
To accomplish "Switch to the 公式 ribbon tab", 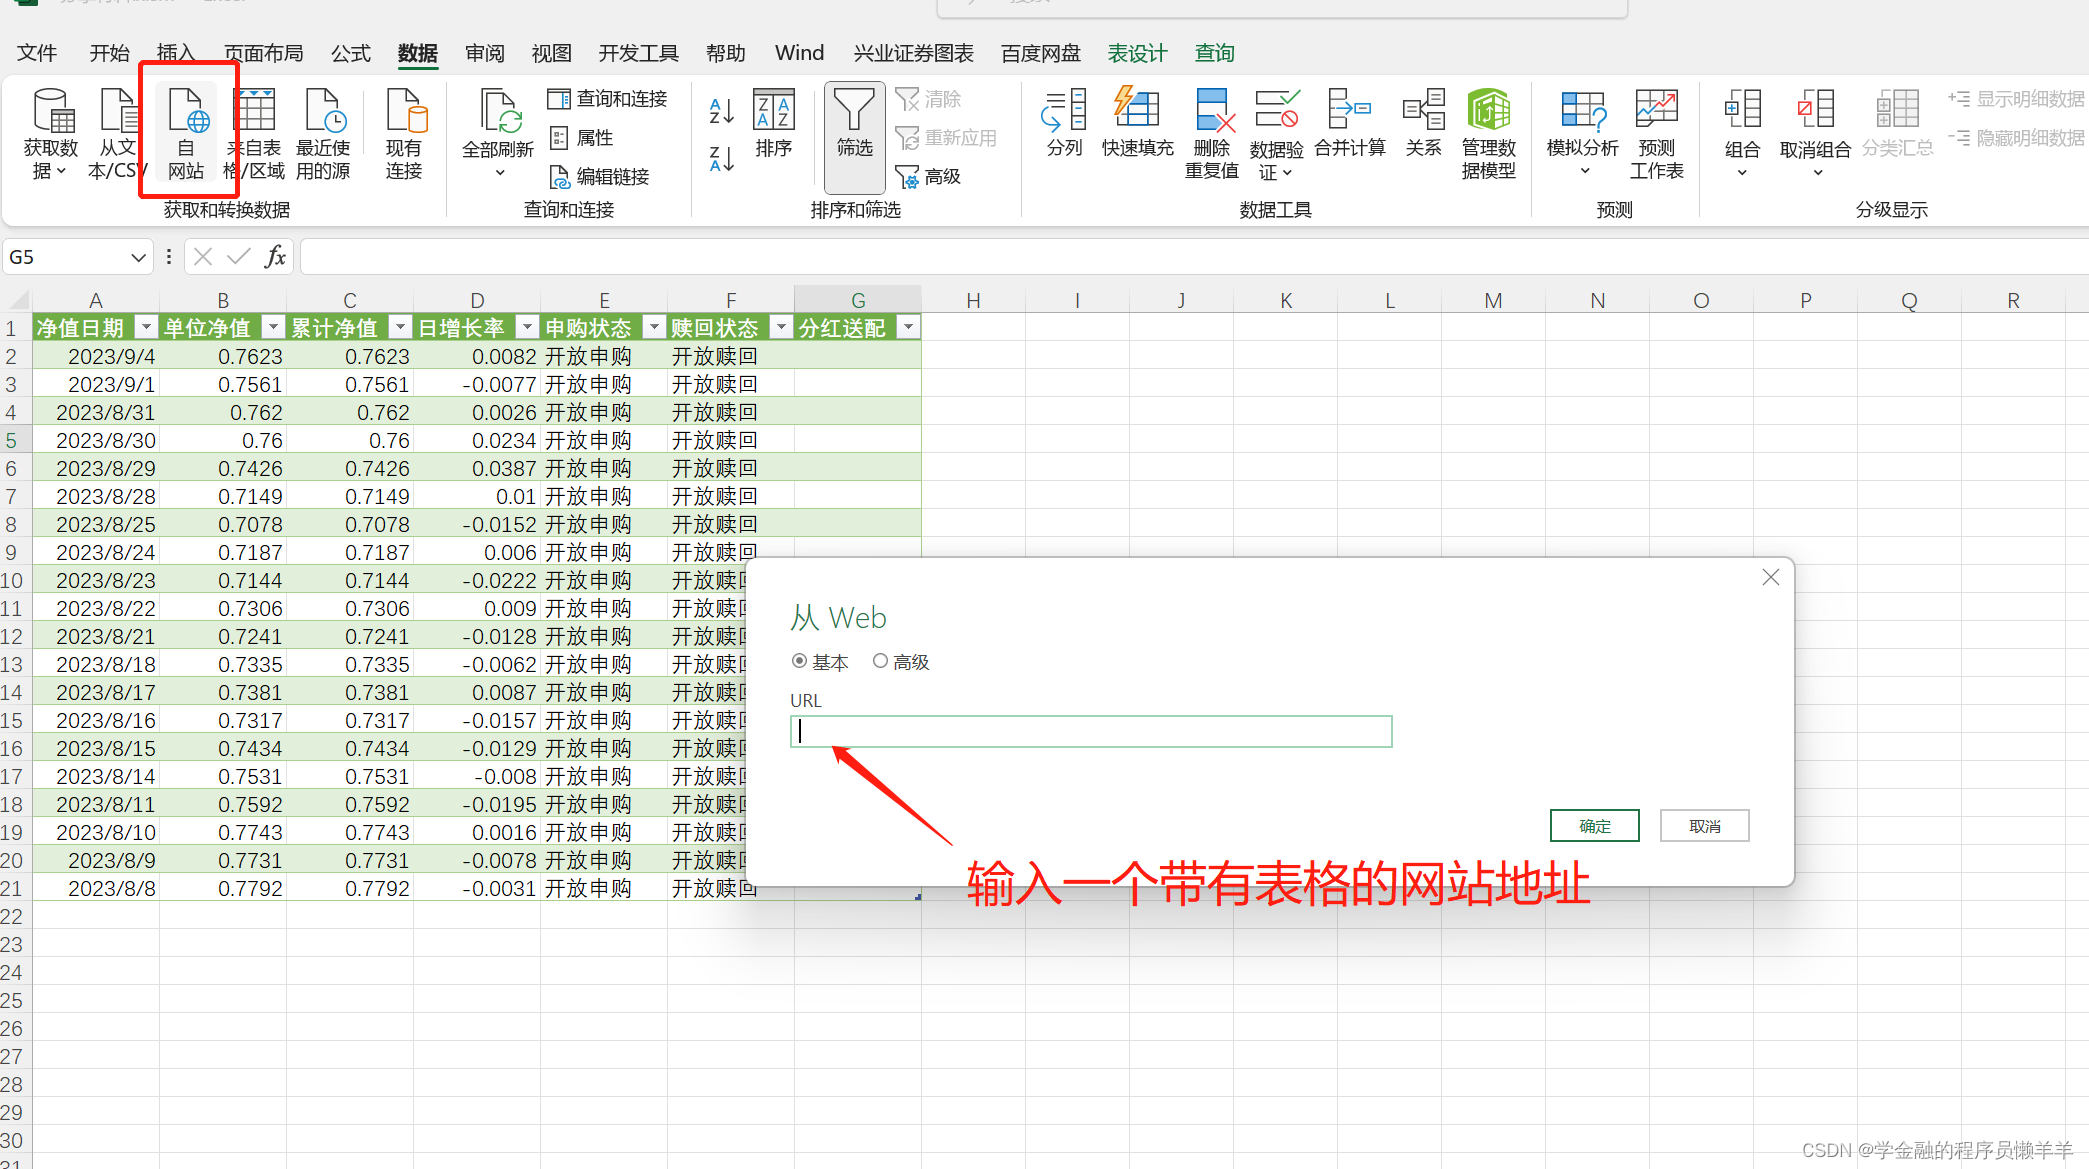I will pos(350,53).
